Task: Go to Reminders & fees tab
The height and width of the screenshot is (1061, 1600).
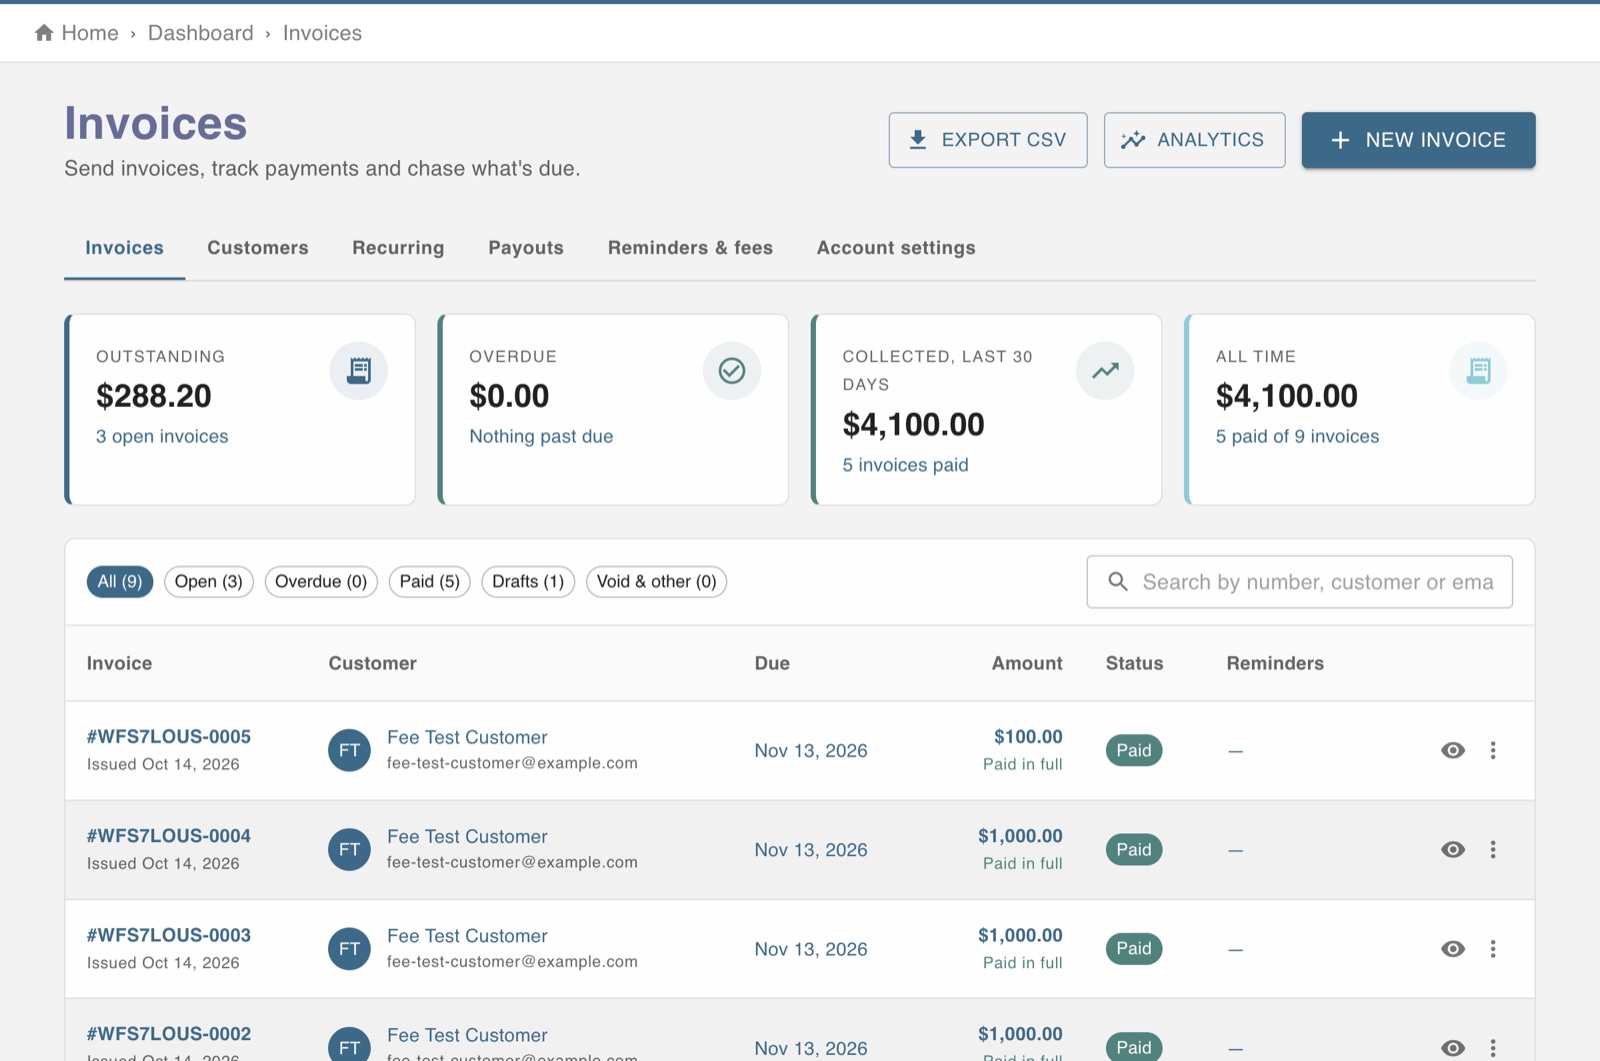Action: [x=690, y=248]
